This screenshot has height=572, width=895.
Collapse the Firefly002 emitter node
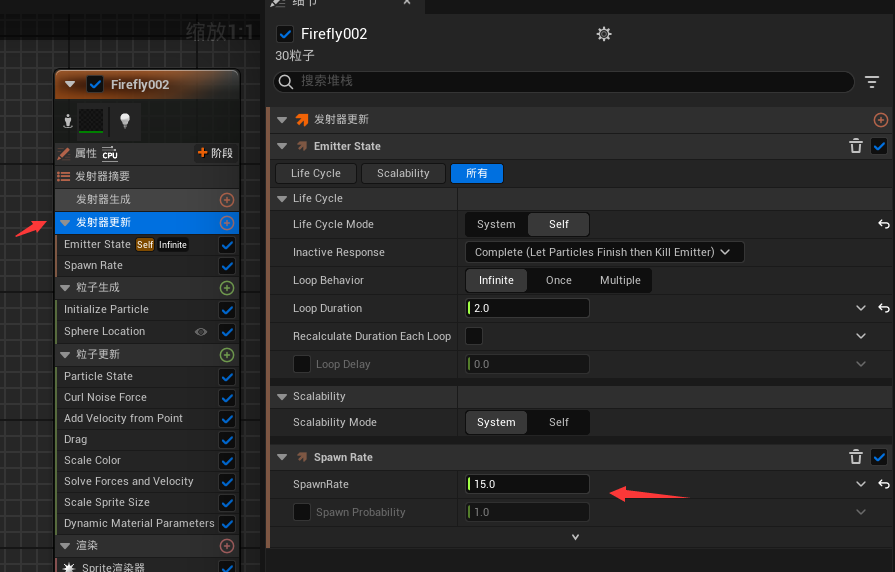click(70, 84)
